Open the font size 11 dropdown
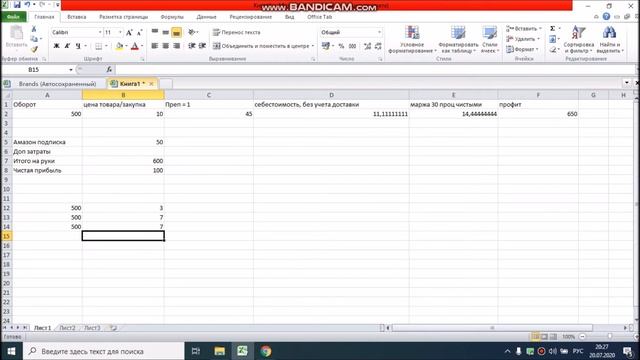This screenshot has height=360, width=640. tap(120, 32)
